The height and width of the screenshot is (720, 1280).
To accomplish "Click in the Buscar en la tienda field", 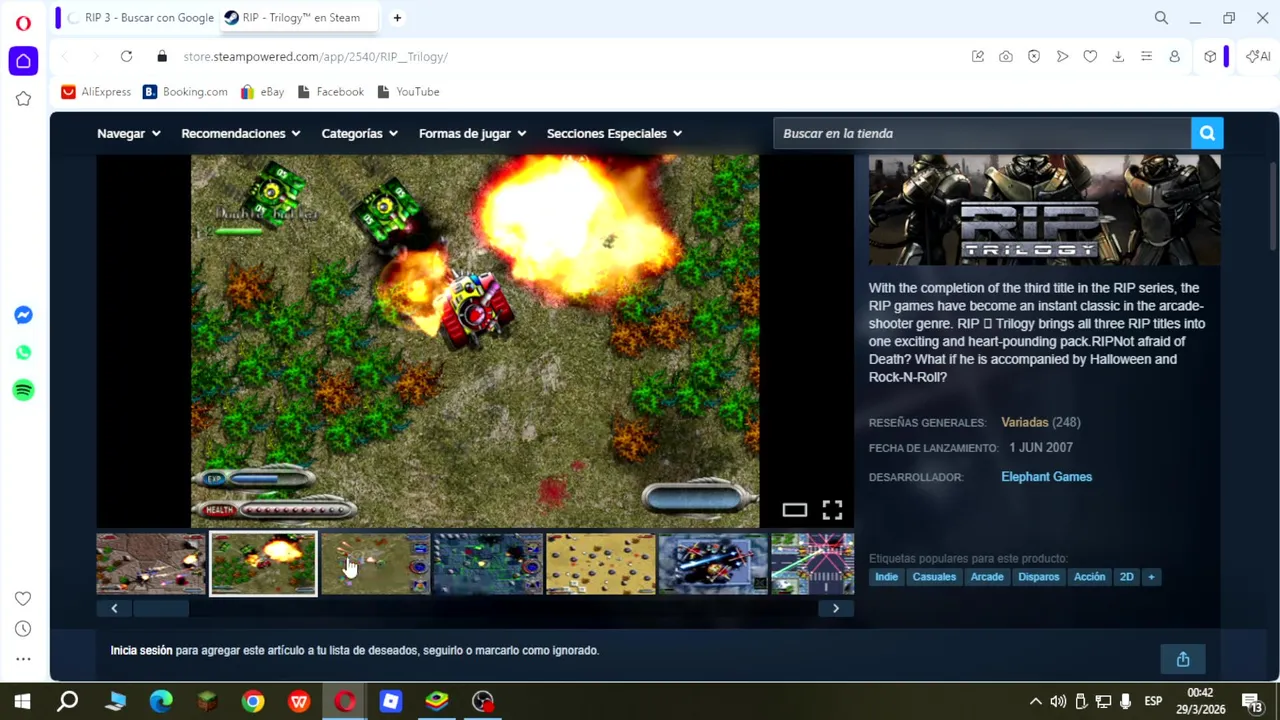I will [x=982, y=133].
